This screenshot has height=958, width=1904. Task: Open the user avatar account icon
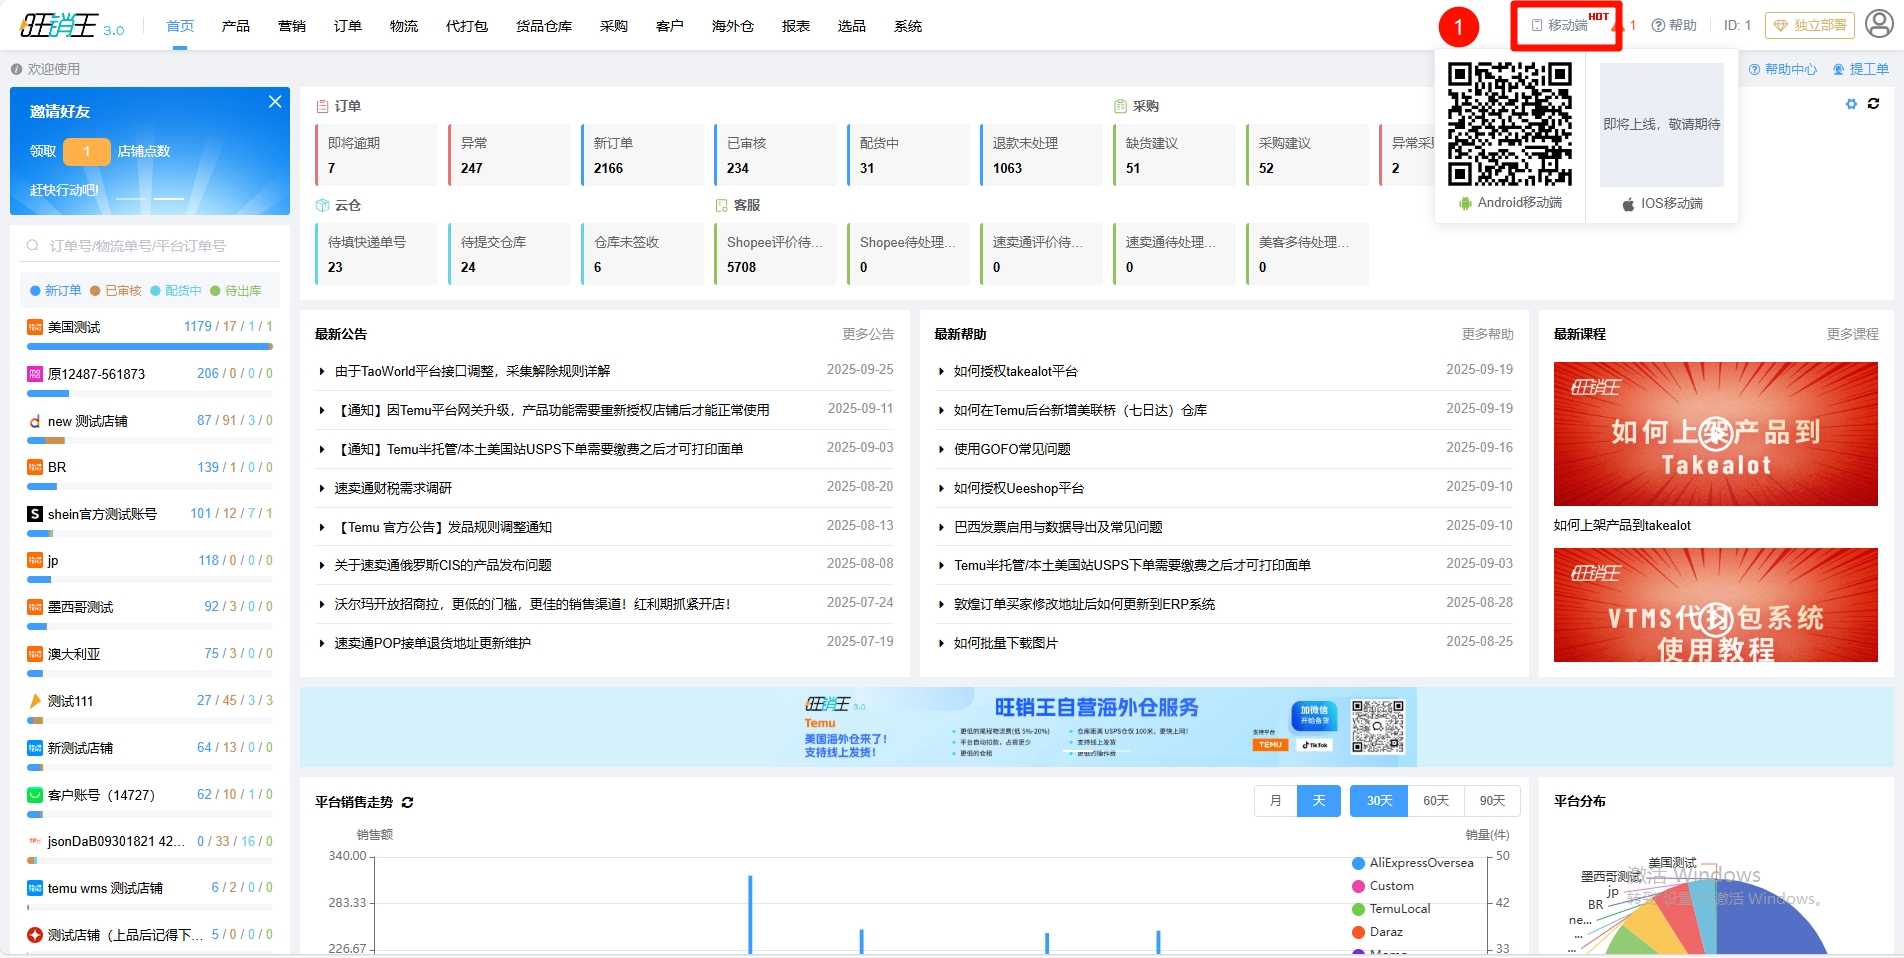1879,24
